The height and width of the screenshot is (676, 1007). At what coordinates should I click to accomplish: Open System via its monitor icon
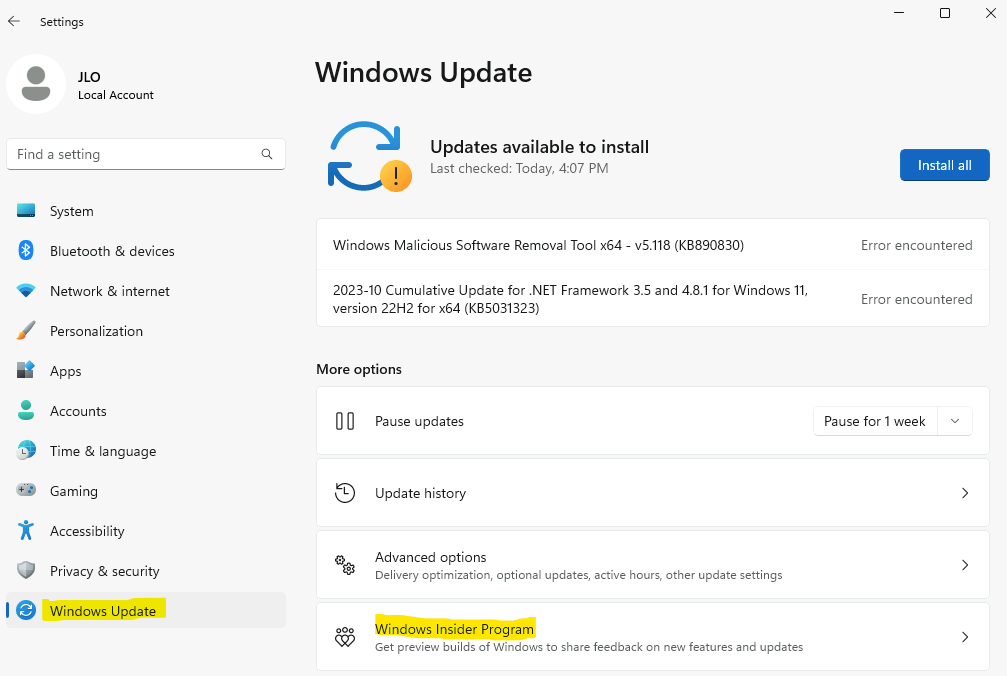click(x=26, y=211)
